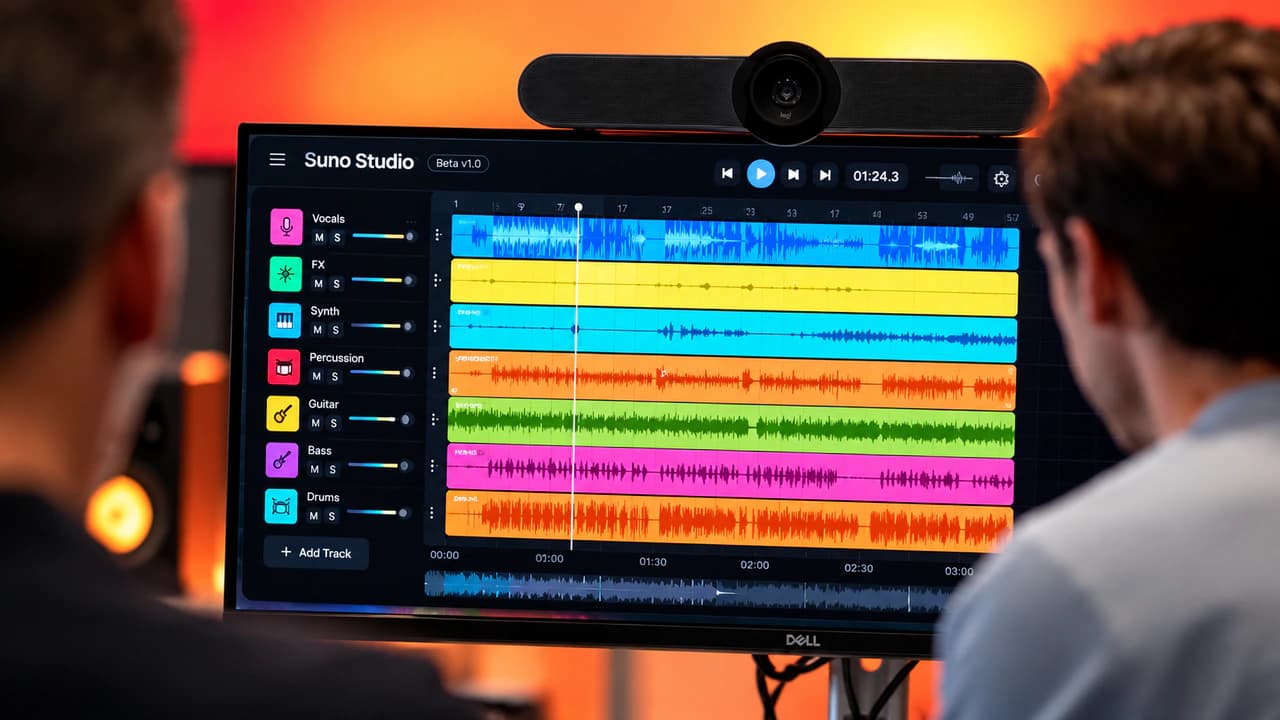The height and width of the screenshot is (720, 1280).
Task: Skip to the end of the song
Action: [x=825, y=175]
